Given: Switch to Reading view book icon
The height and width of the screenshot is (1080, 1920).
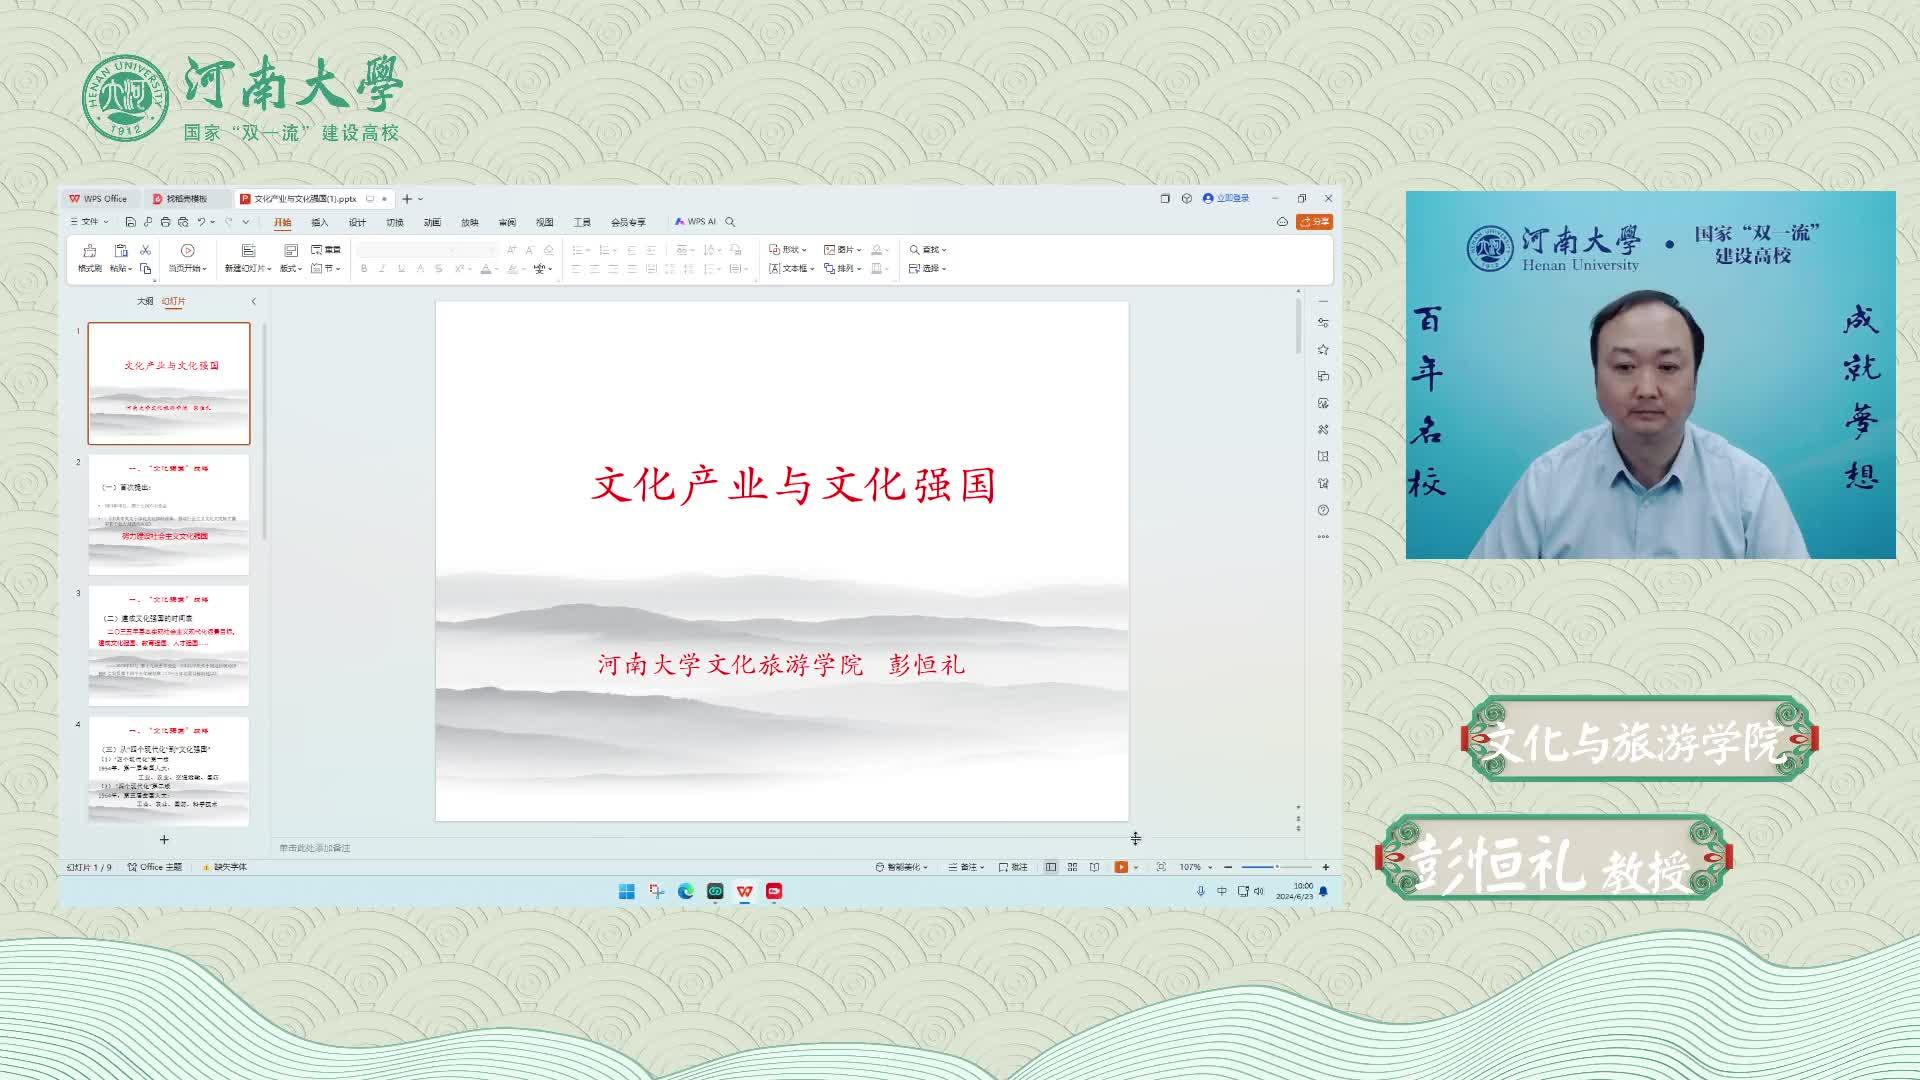Looking at the screenshot, I should coord(1094,867).
